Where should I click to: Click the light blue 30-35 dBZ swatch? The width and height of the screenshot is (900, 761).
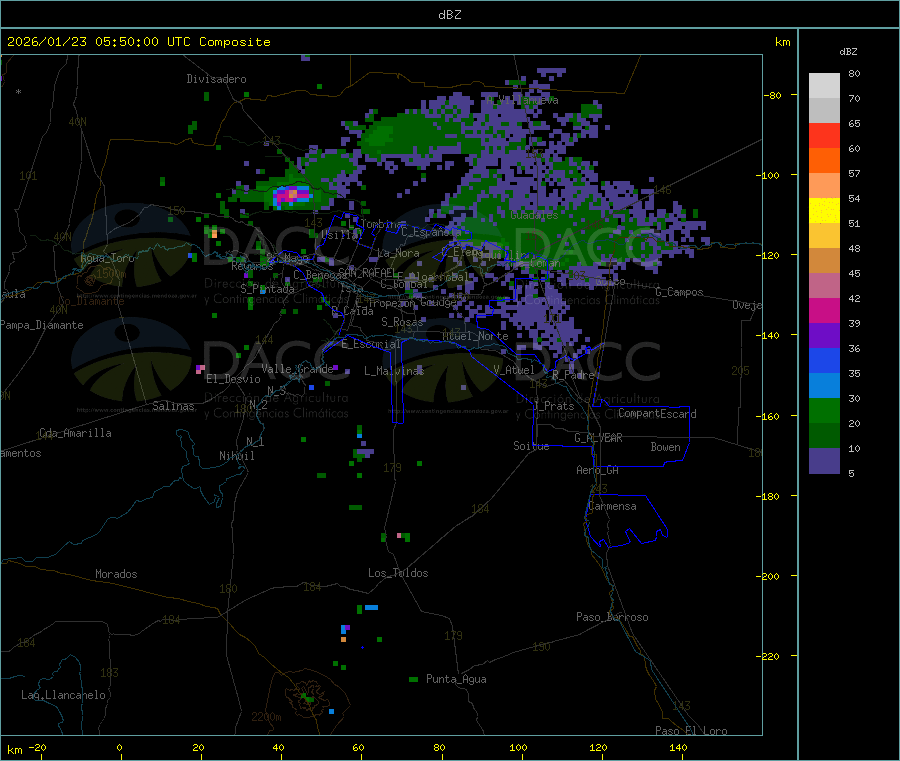click(x=824, y=386)
